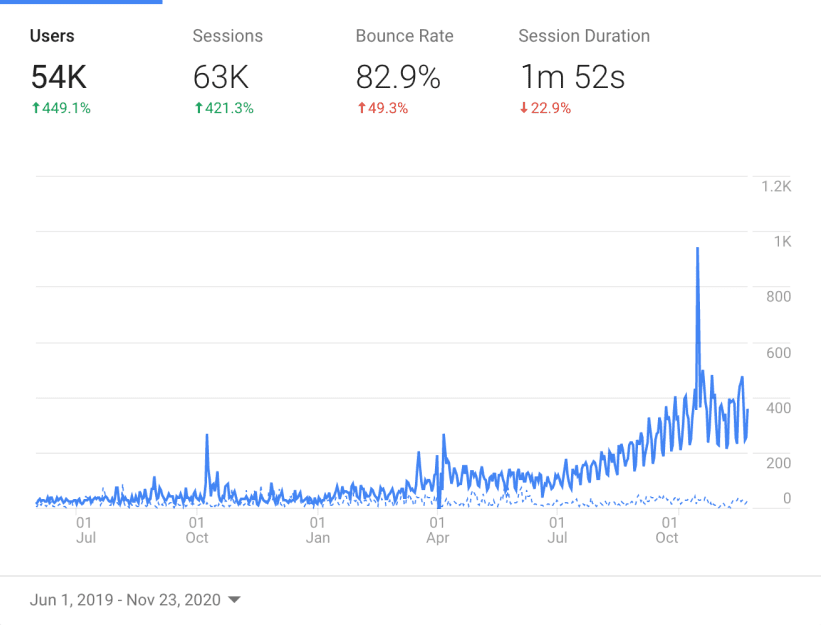Image resolution: width=821 pixels, height=625 pixels.
Task: Click the 01 Jul axis label
Action: pyautogui.click(x=86, y=530)
